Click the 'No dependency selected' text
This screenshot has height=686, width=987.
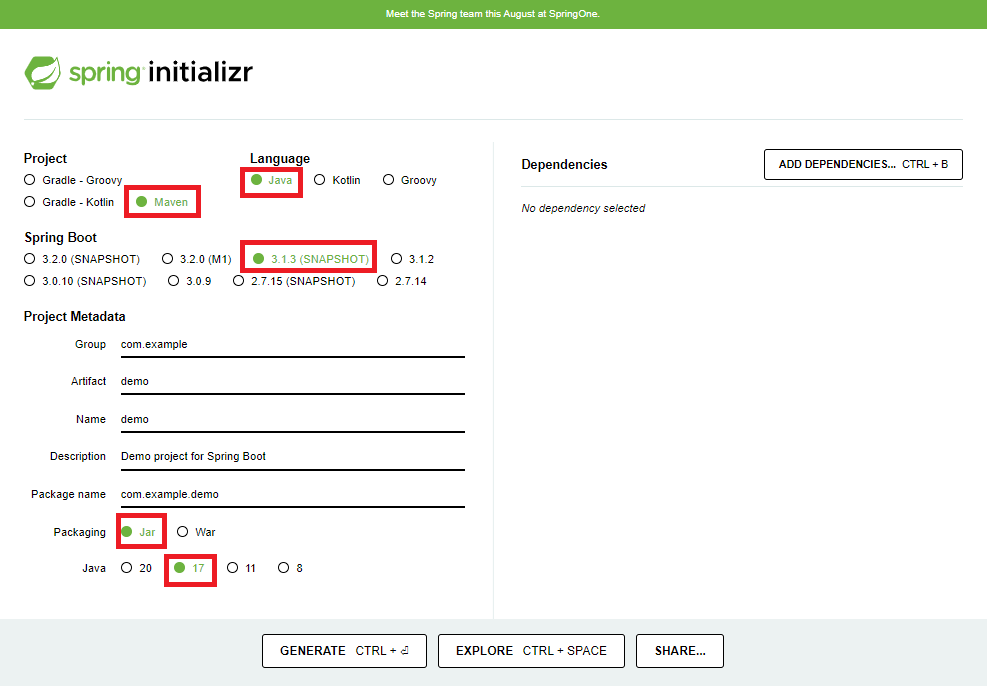pyautogui.click(x=583, y=208)
